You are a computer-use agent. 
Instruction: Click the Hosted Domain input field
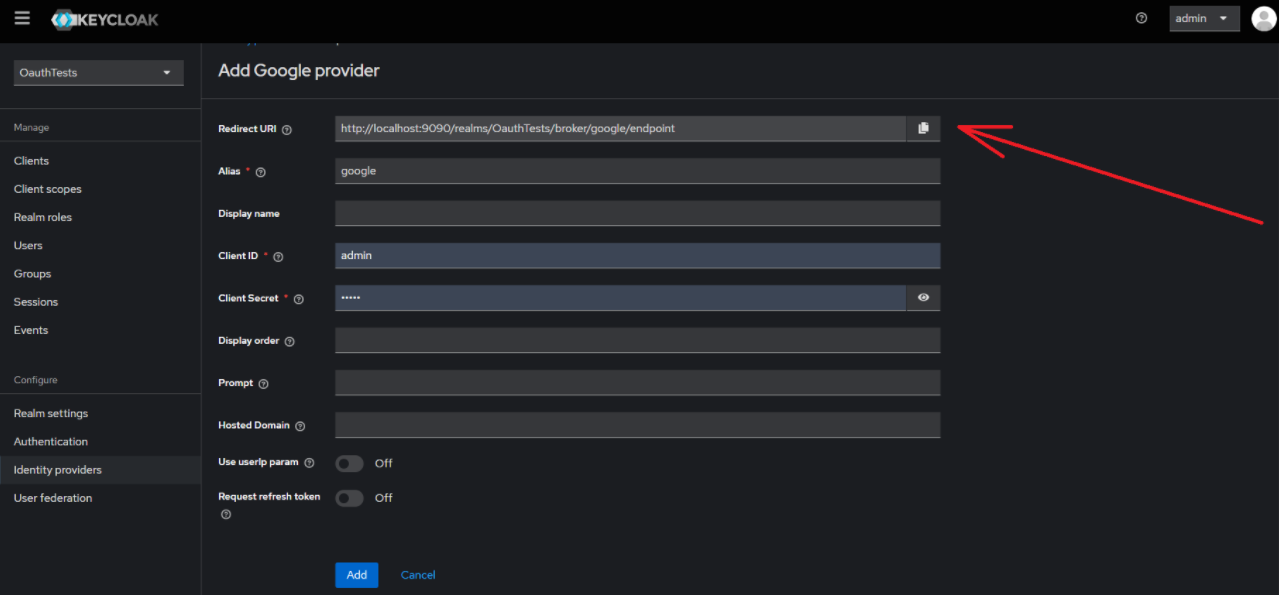tap(638, 425)
